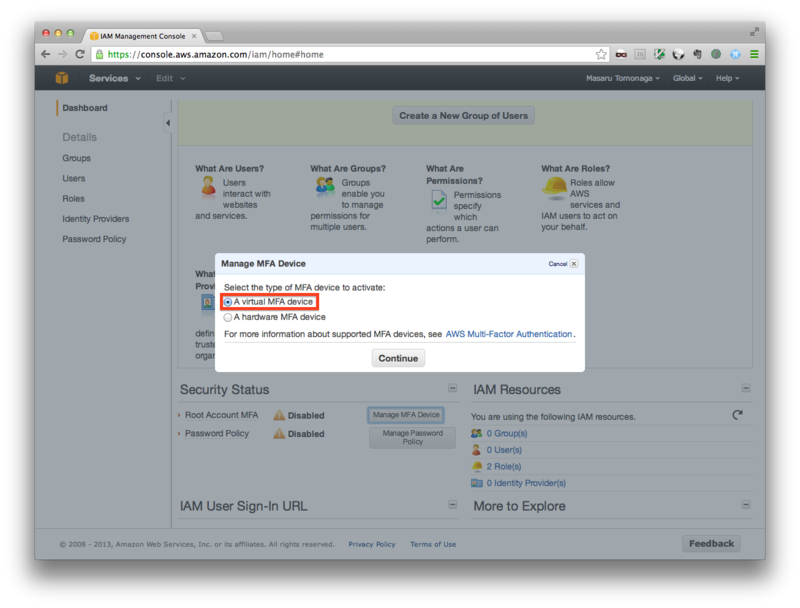800x608 pixels.
Task: Collapse the IAM User Sign-In URL section
Action: pyautogui.click(x=453, y=504)
